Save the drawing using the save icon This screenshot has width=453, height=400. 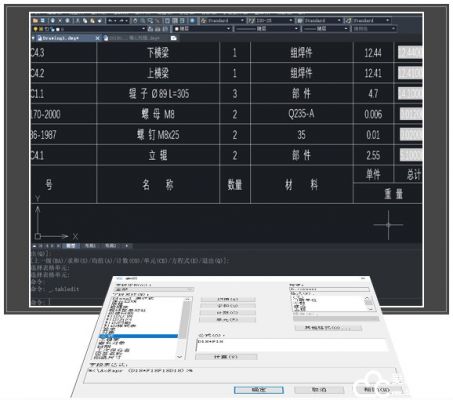click(x=42, y=20)
